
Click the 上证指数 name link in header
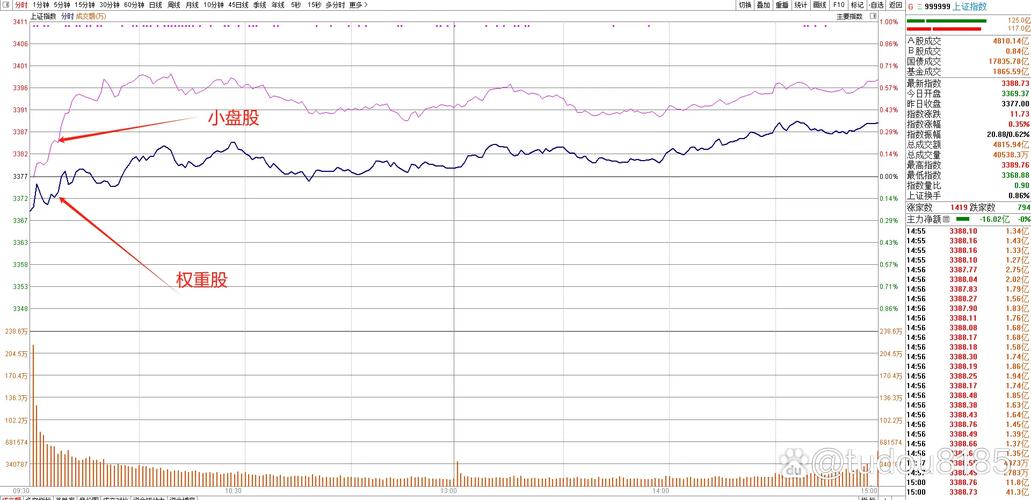tap(970, 6)
